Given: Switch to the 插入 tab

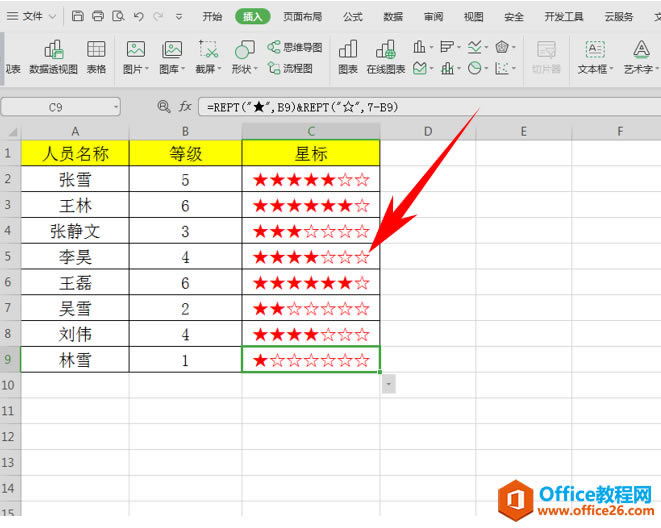Looking at the screenshot, I should 253,16.
